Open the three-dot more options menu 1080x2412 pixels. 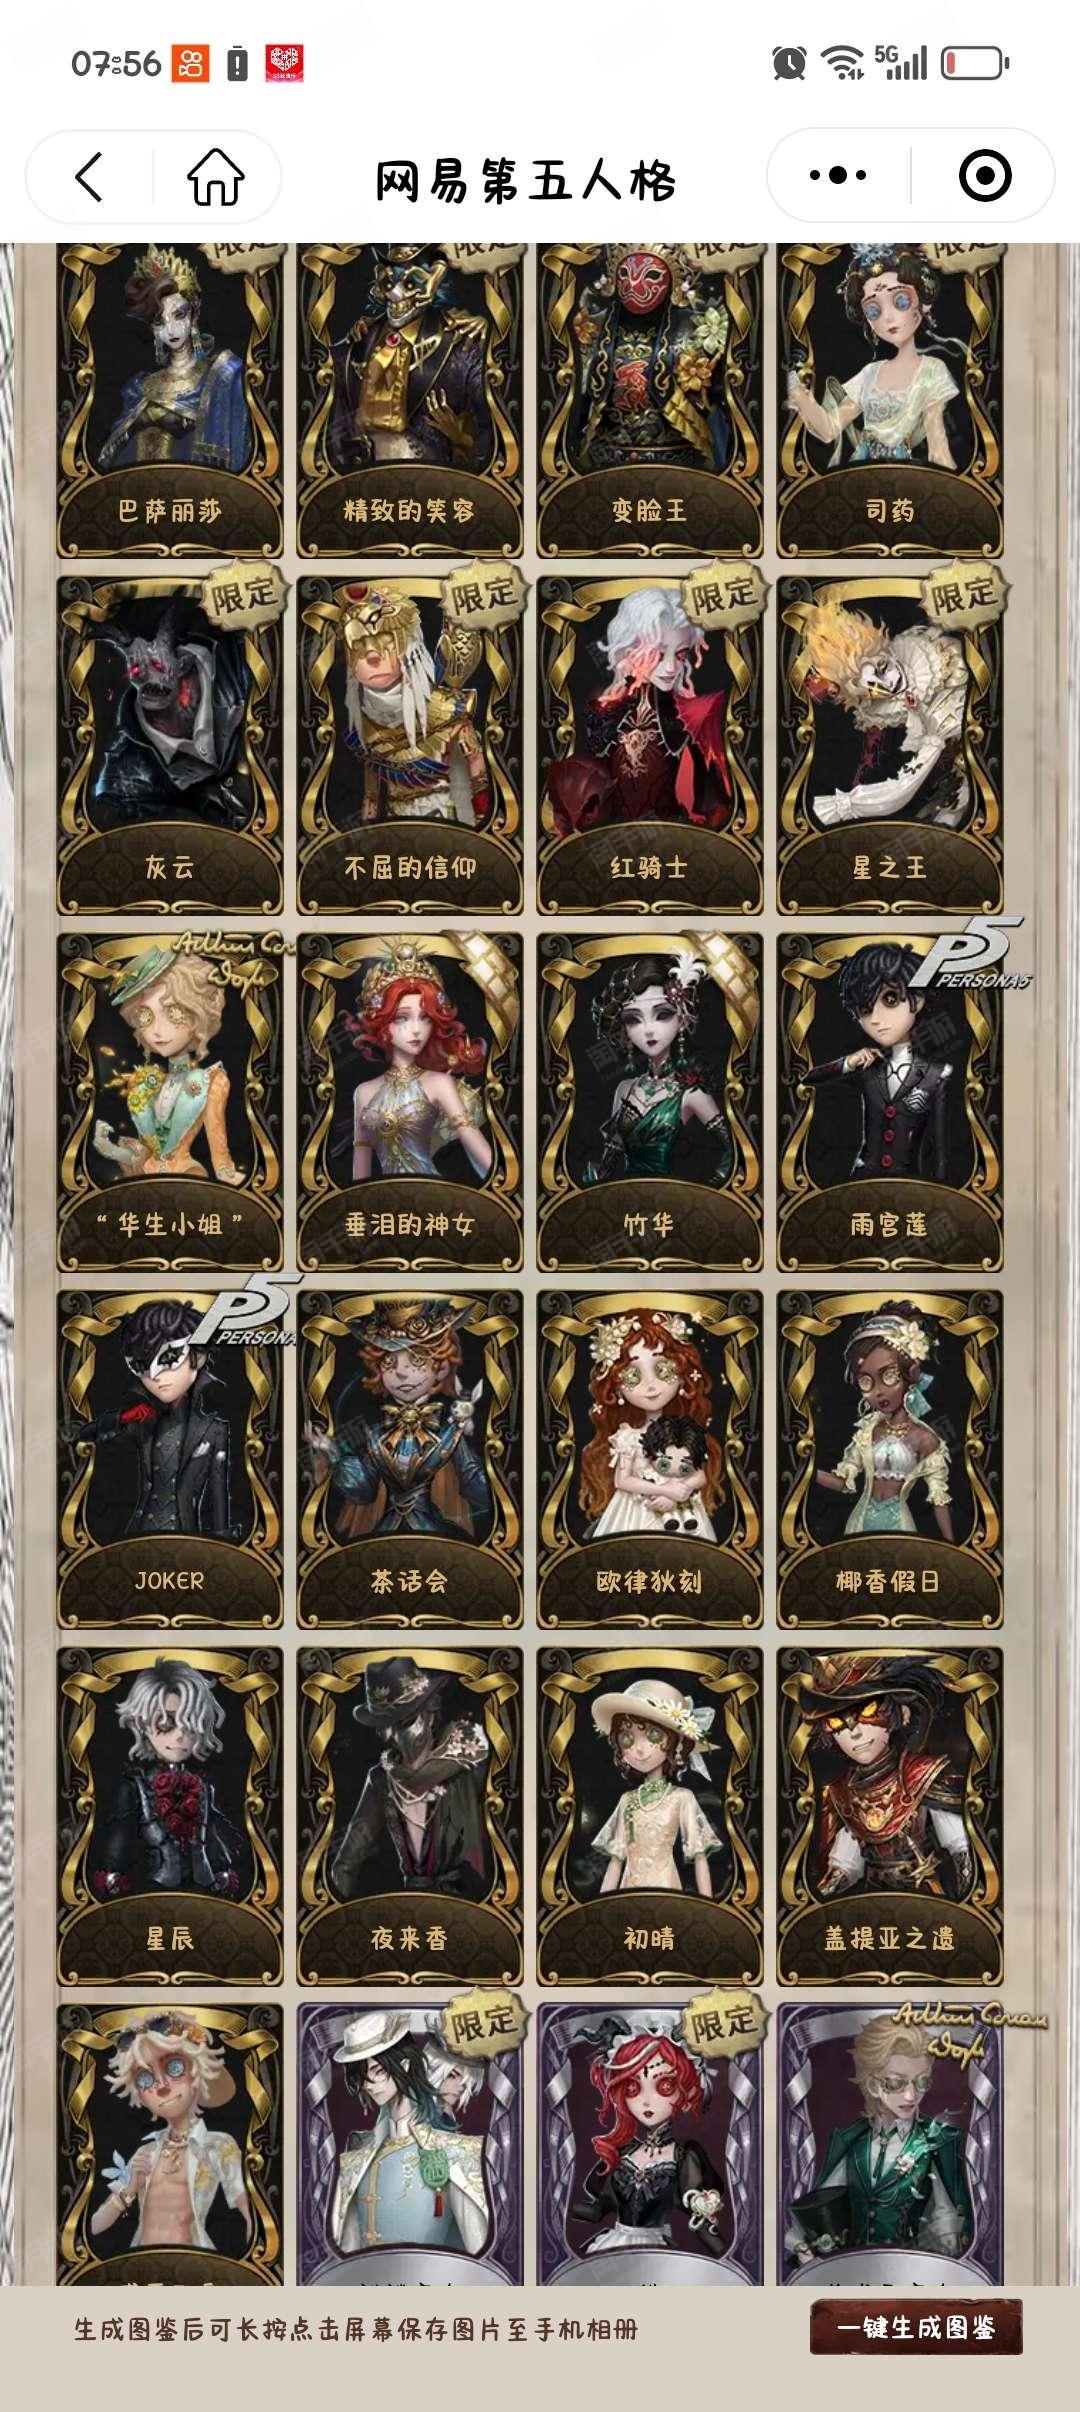(x=838, y=176)
